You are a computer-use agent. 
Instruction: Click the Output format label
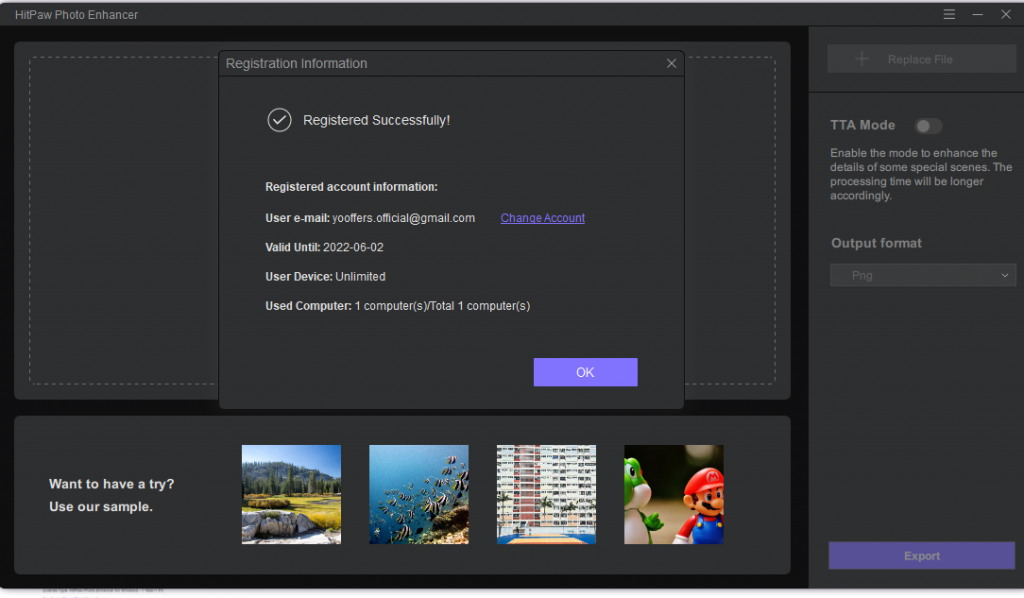tap(876, 243)
